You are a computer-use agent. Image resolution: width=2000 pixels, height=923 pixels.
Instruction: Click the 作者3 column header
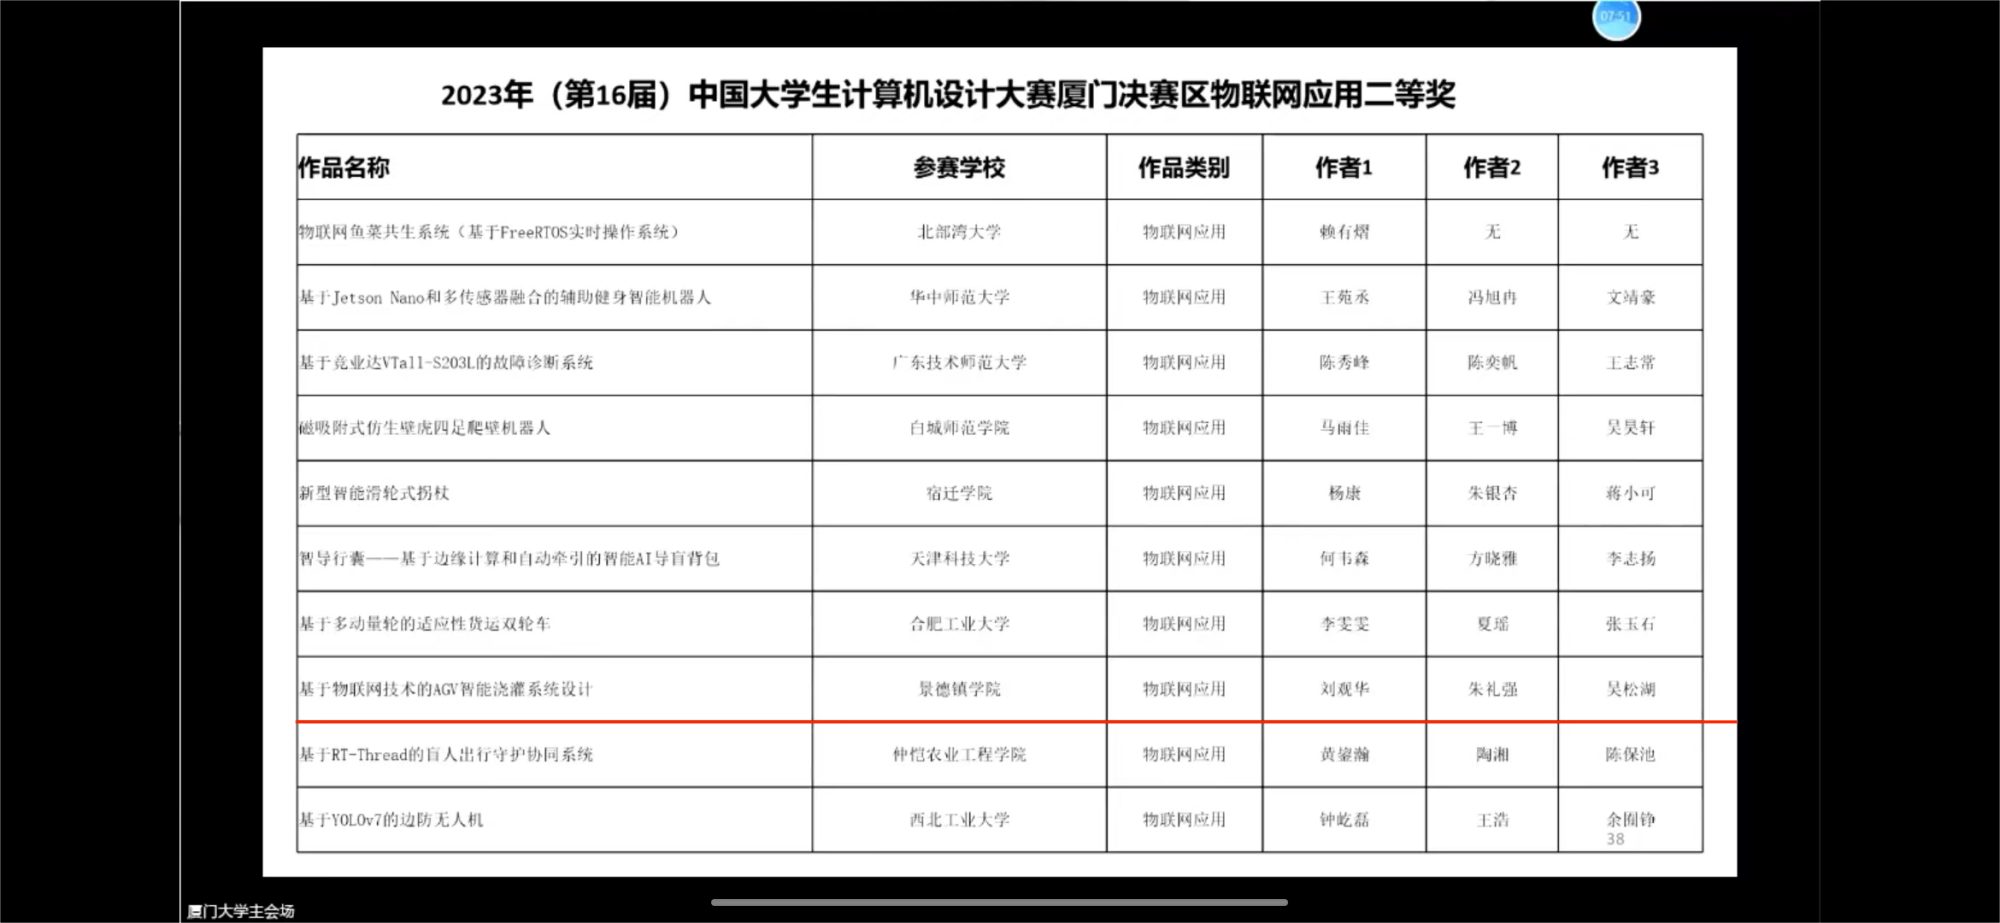[x=1629, y=168]
